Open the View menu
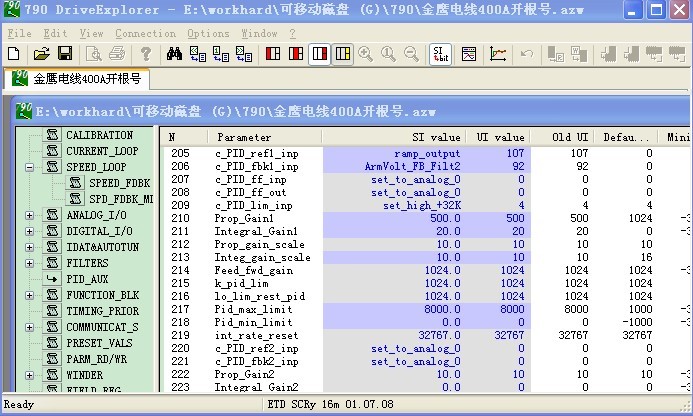The width and height of the screenshot is (693, 416). pos(91,34)
